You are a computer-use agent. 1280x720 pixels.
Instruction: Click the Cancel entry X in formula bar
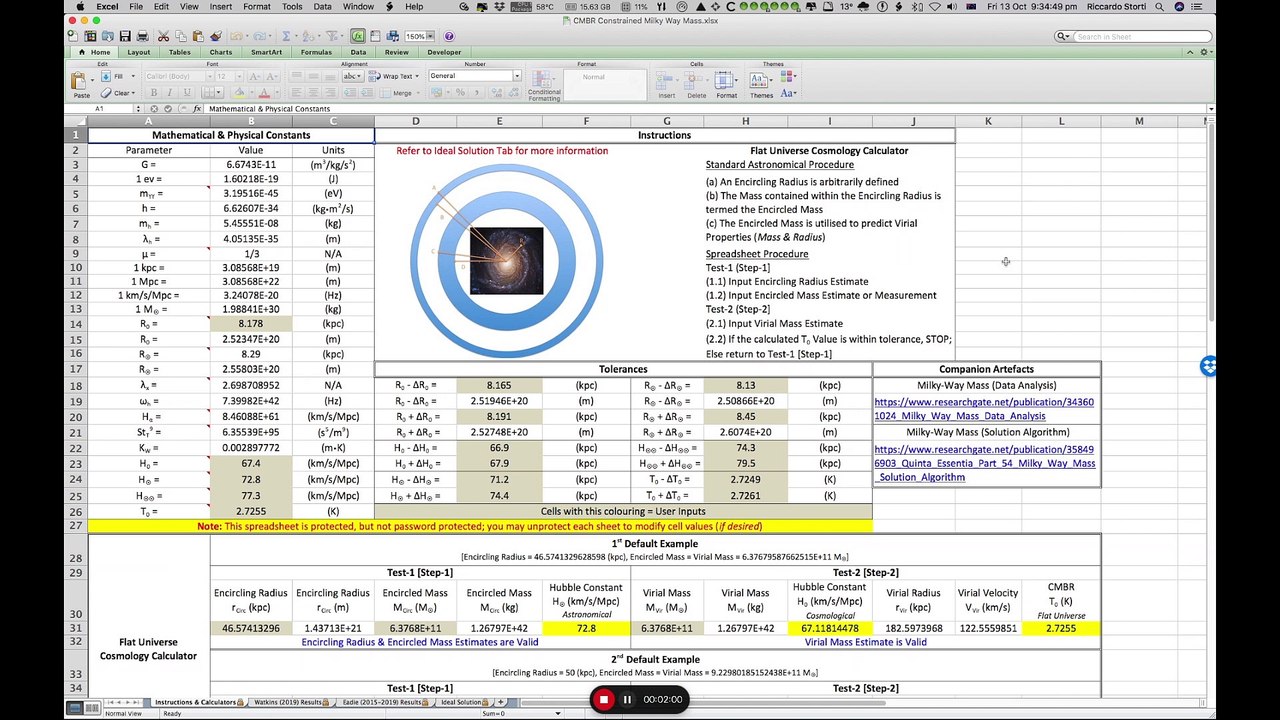point(154,108)
